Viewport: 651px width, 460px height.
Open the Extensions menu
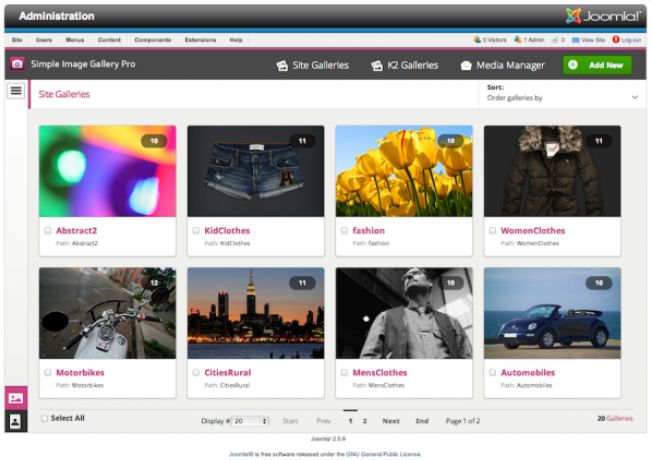(x=200, y=40)
